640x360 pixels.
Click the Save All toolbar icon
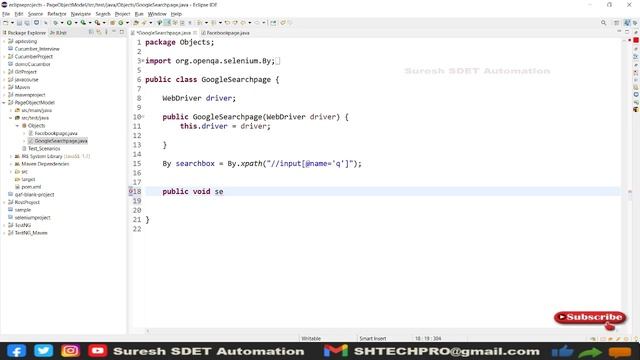(x=27, y=23)
